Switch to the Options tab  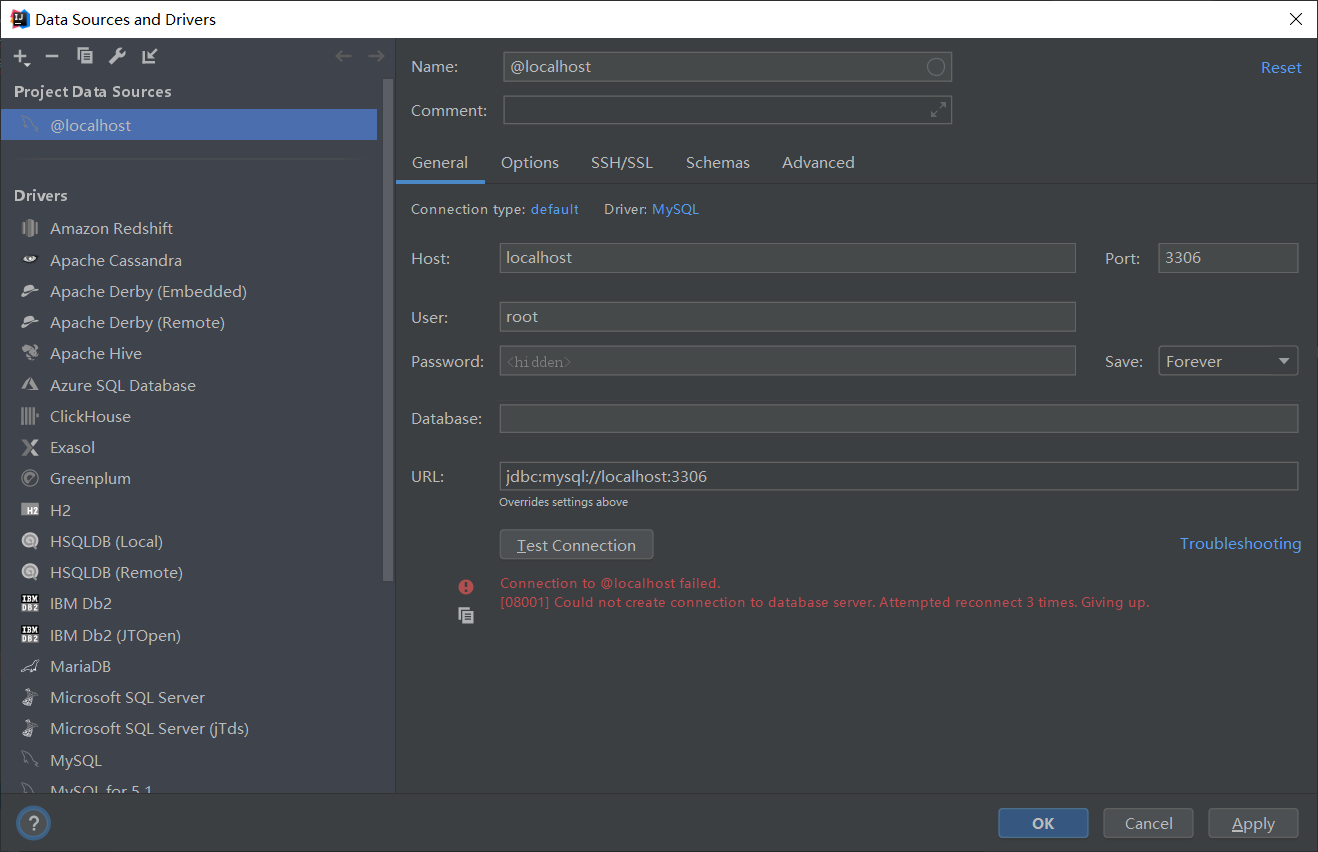[530, 162]
